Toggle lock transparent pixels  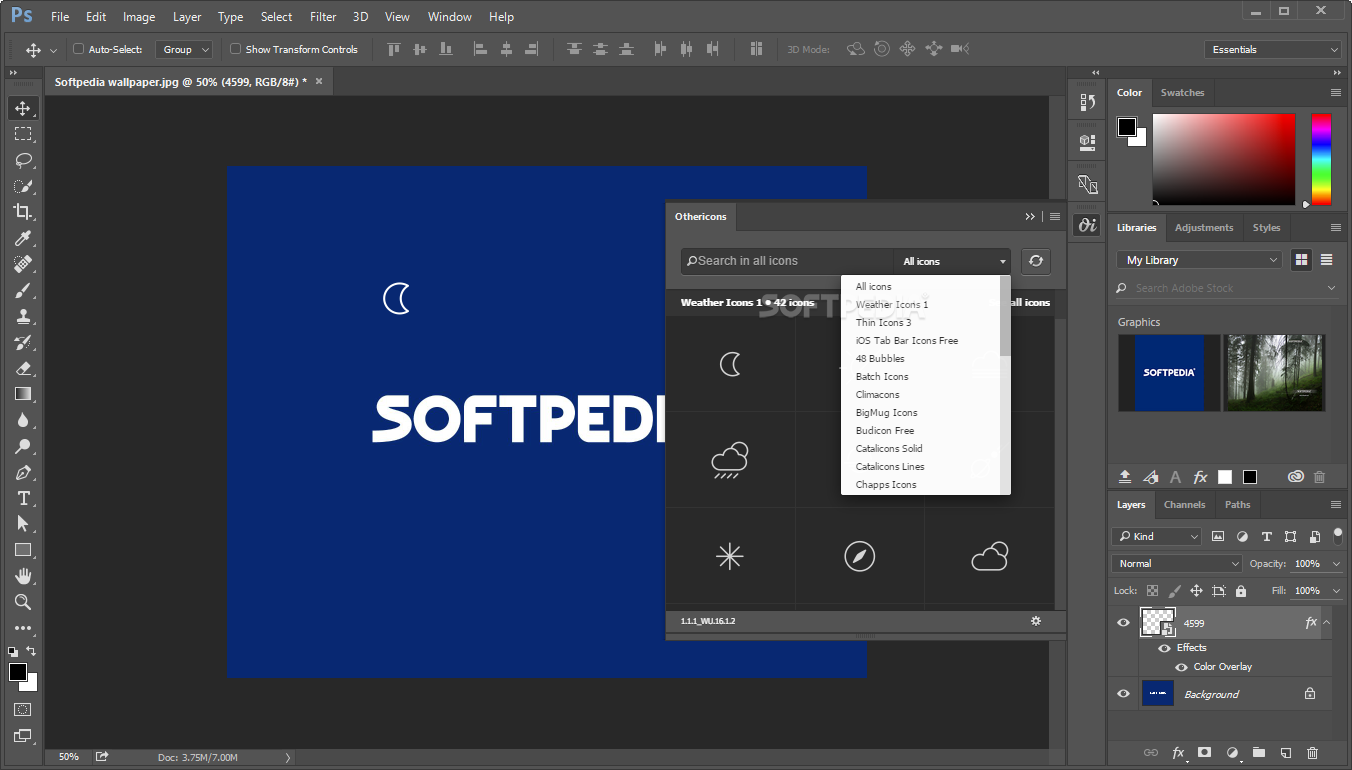[x=1153, y=591]
